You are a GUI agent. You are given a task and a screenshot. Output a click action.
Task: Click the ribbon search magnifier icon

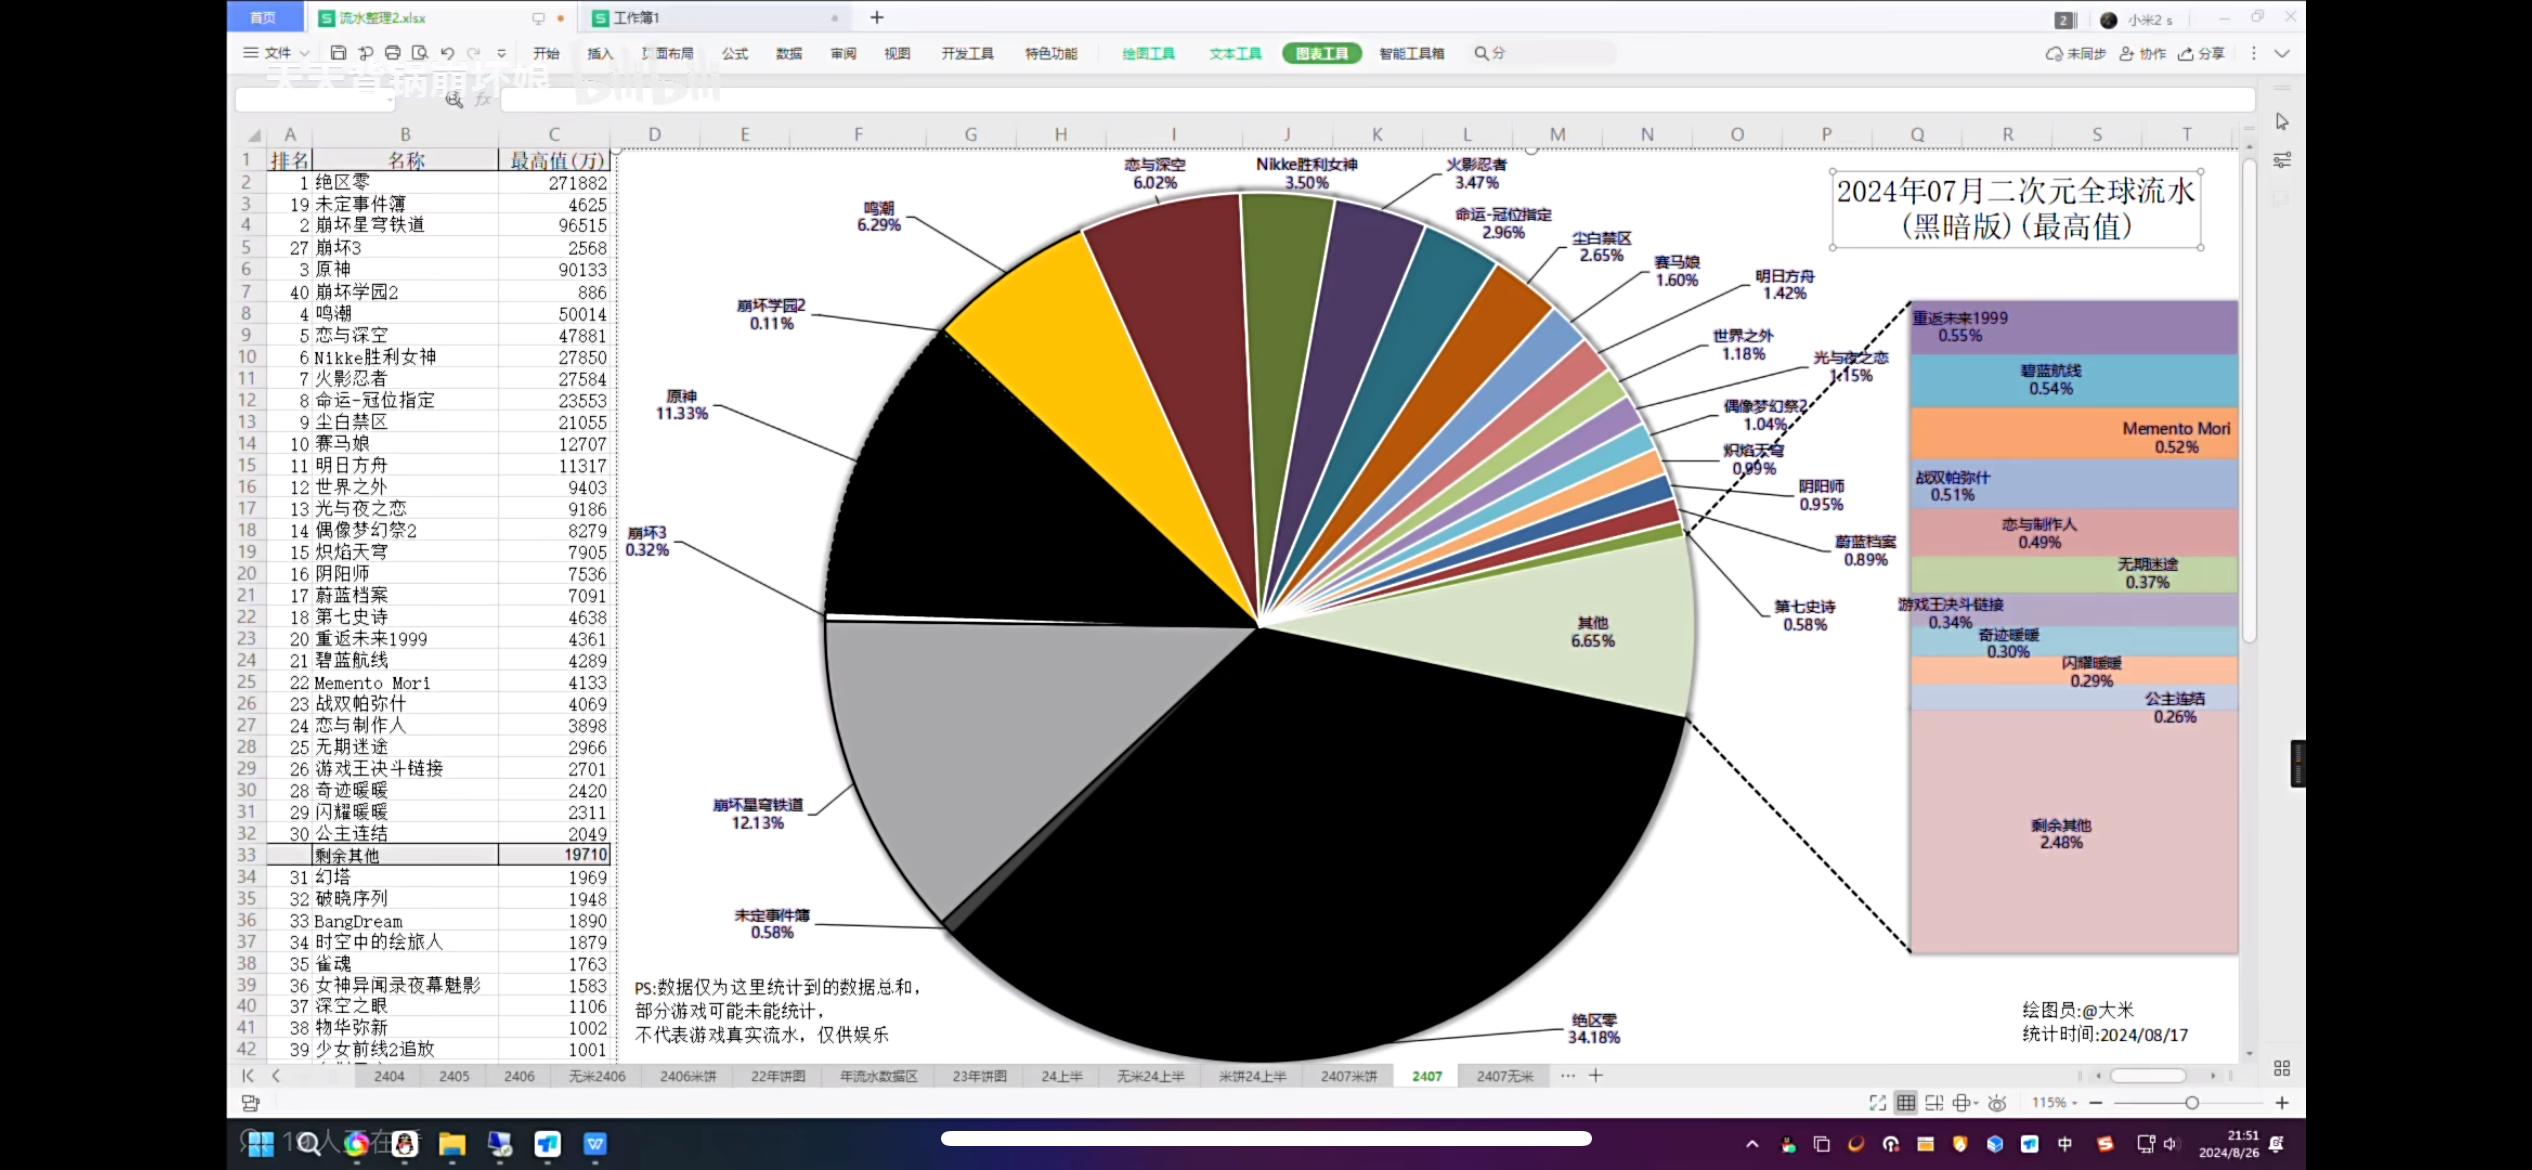1481,53
